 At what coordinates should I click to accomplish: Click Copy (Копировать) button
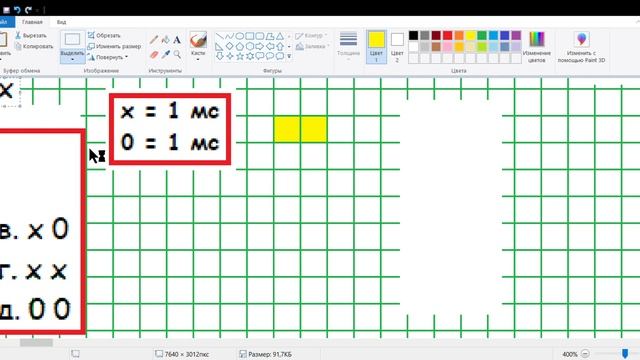pos(34,46)
